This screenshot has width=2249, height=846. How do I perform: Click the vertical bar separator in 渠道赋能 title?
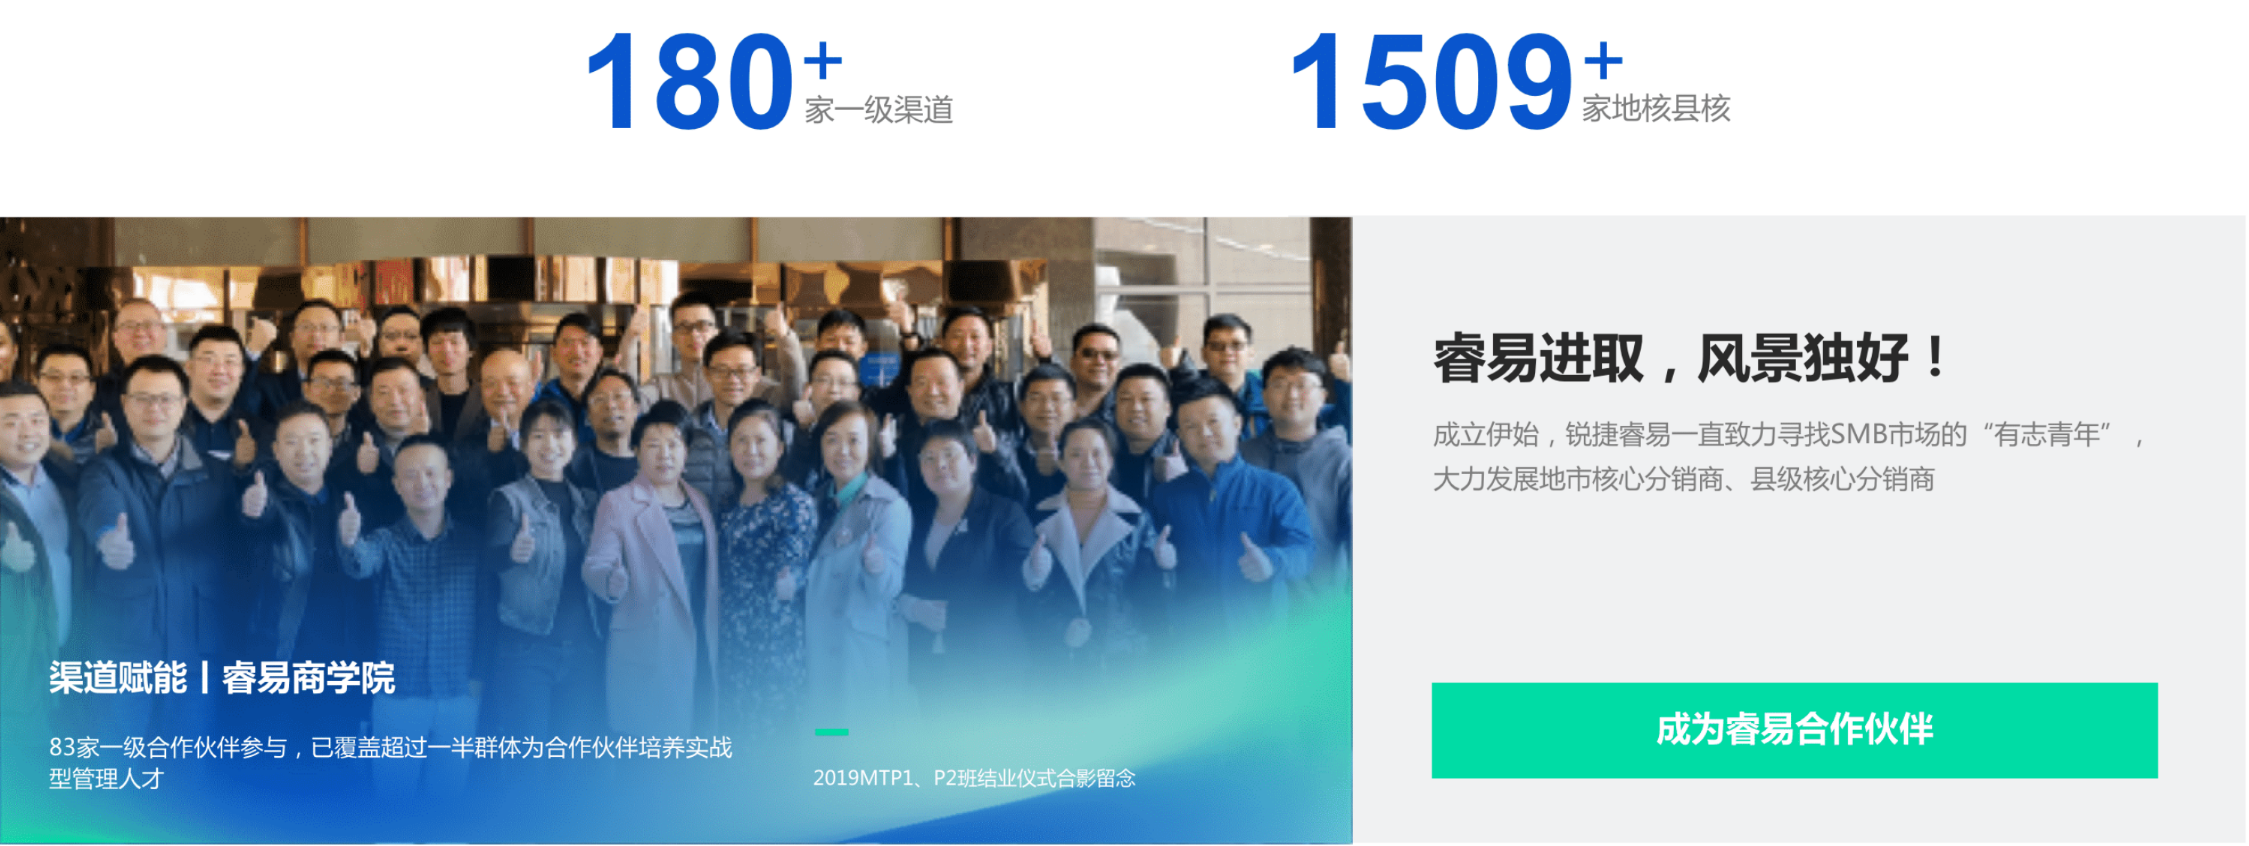tap(204, 678)
